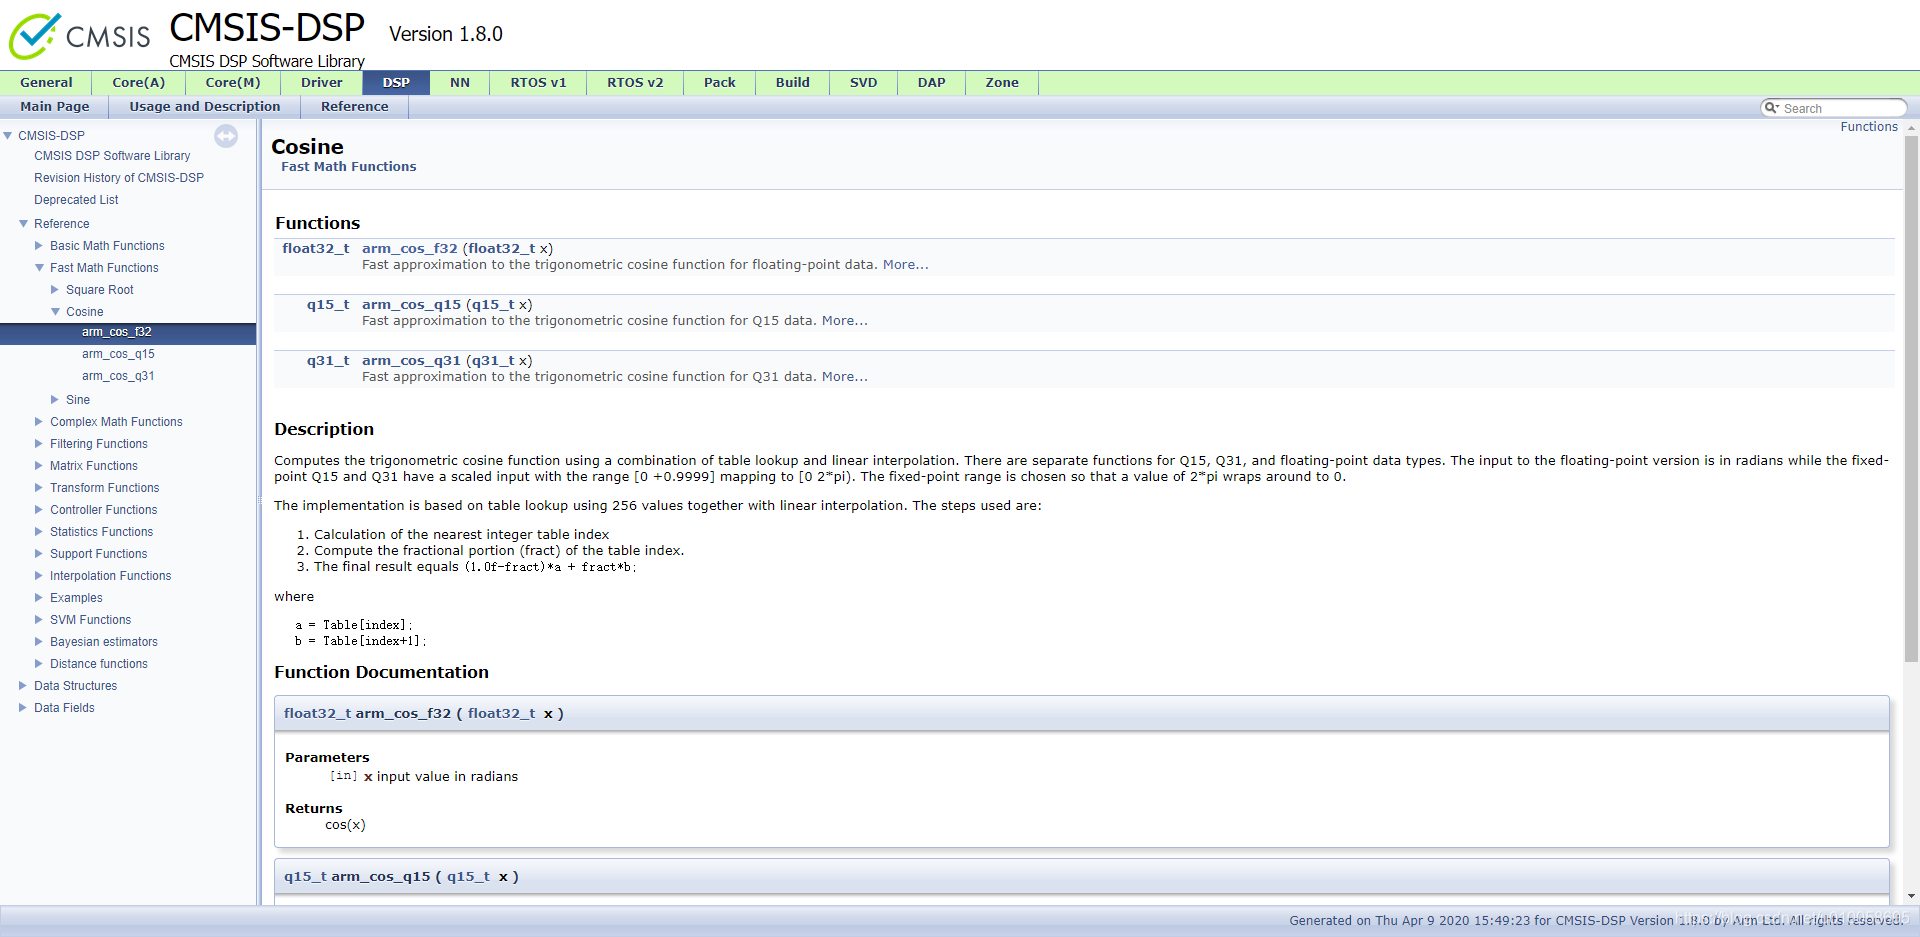1920x937 pixels.
Task: Open CMSIS DSP Software Library item
Action: (x=112, y=156)
